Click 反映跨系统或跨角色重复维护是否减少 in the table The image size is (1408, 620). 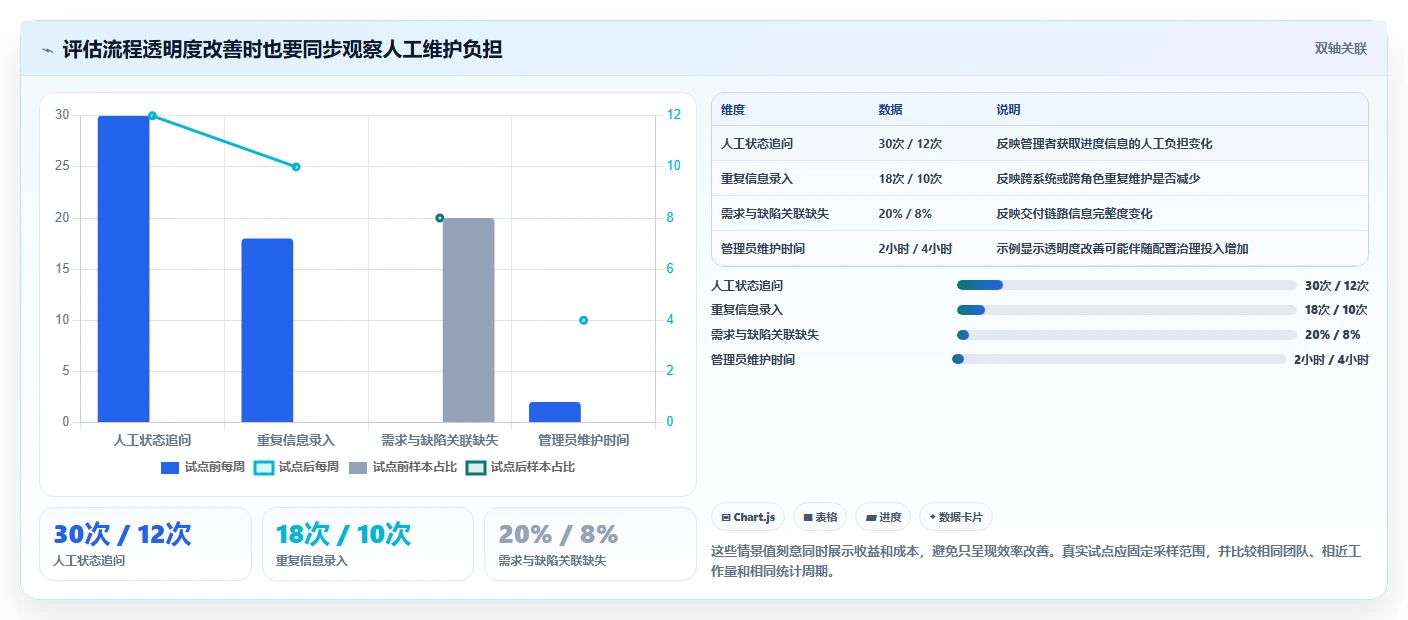1098,179
